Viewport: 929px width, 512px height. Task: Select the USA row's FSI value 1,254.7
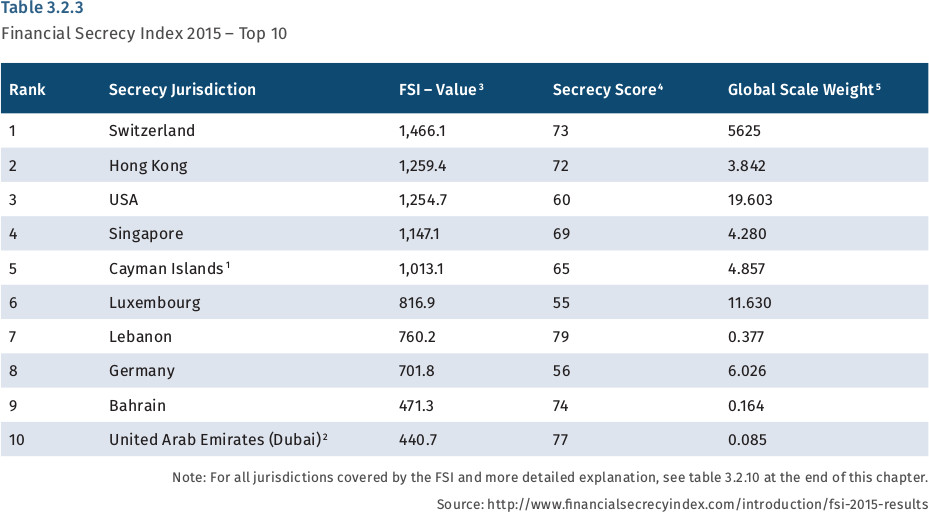422,199
